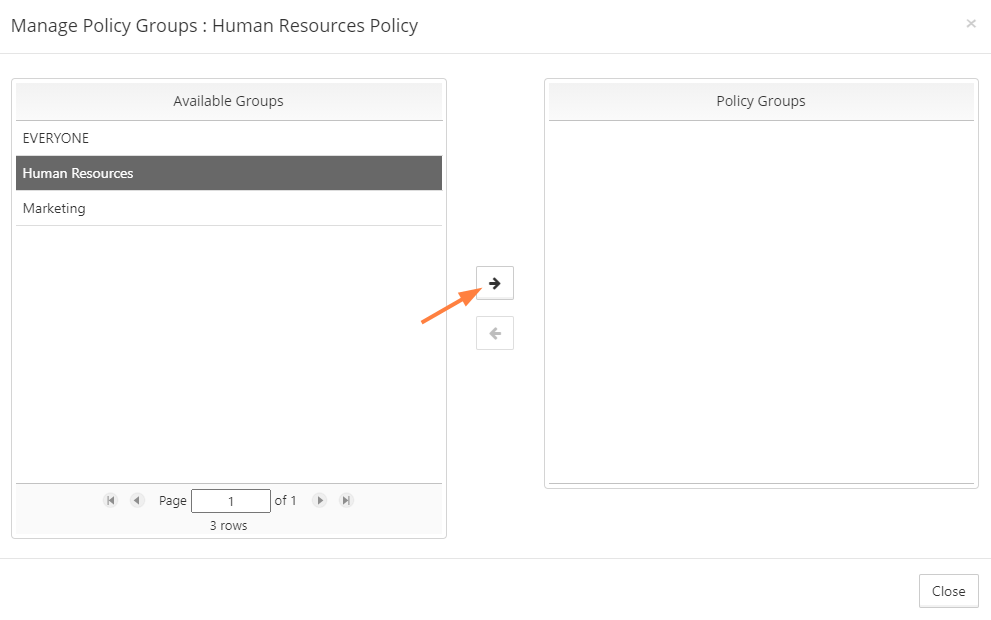
Task: Click the Manage Policy Groups dialog title
Action: pos(214,26)
